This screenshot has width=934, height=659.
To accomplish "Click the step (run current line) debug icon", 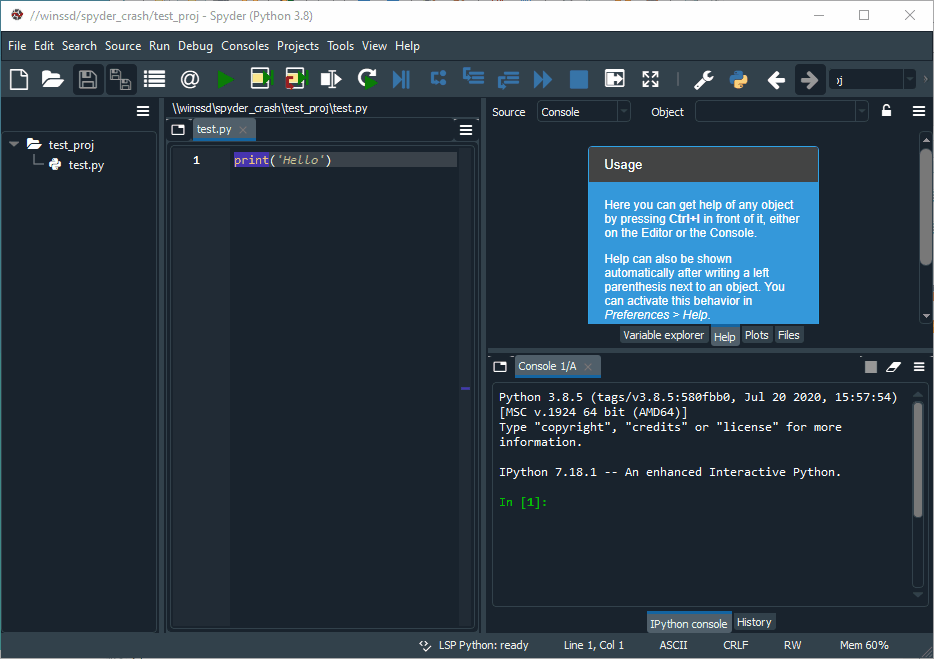I will 438,78.
